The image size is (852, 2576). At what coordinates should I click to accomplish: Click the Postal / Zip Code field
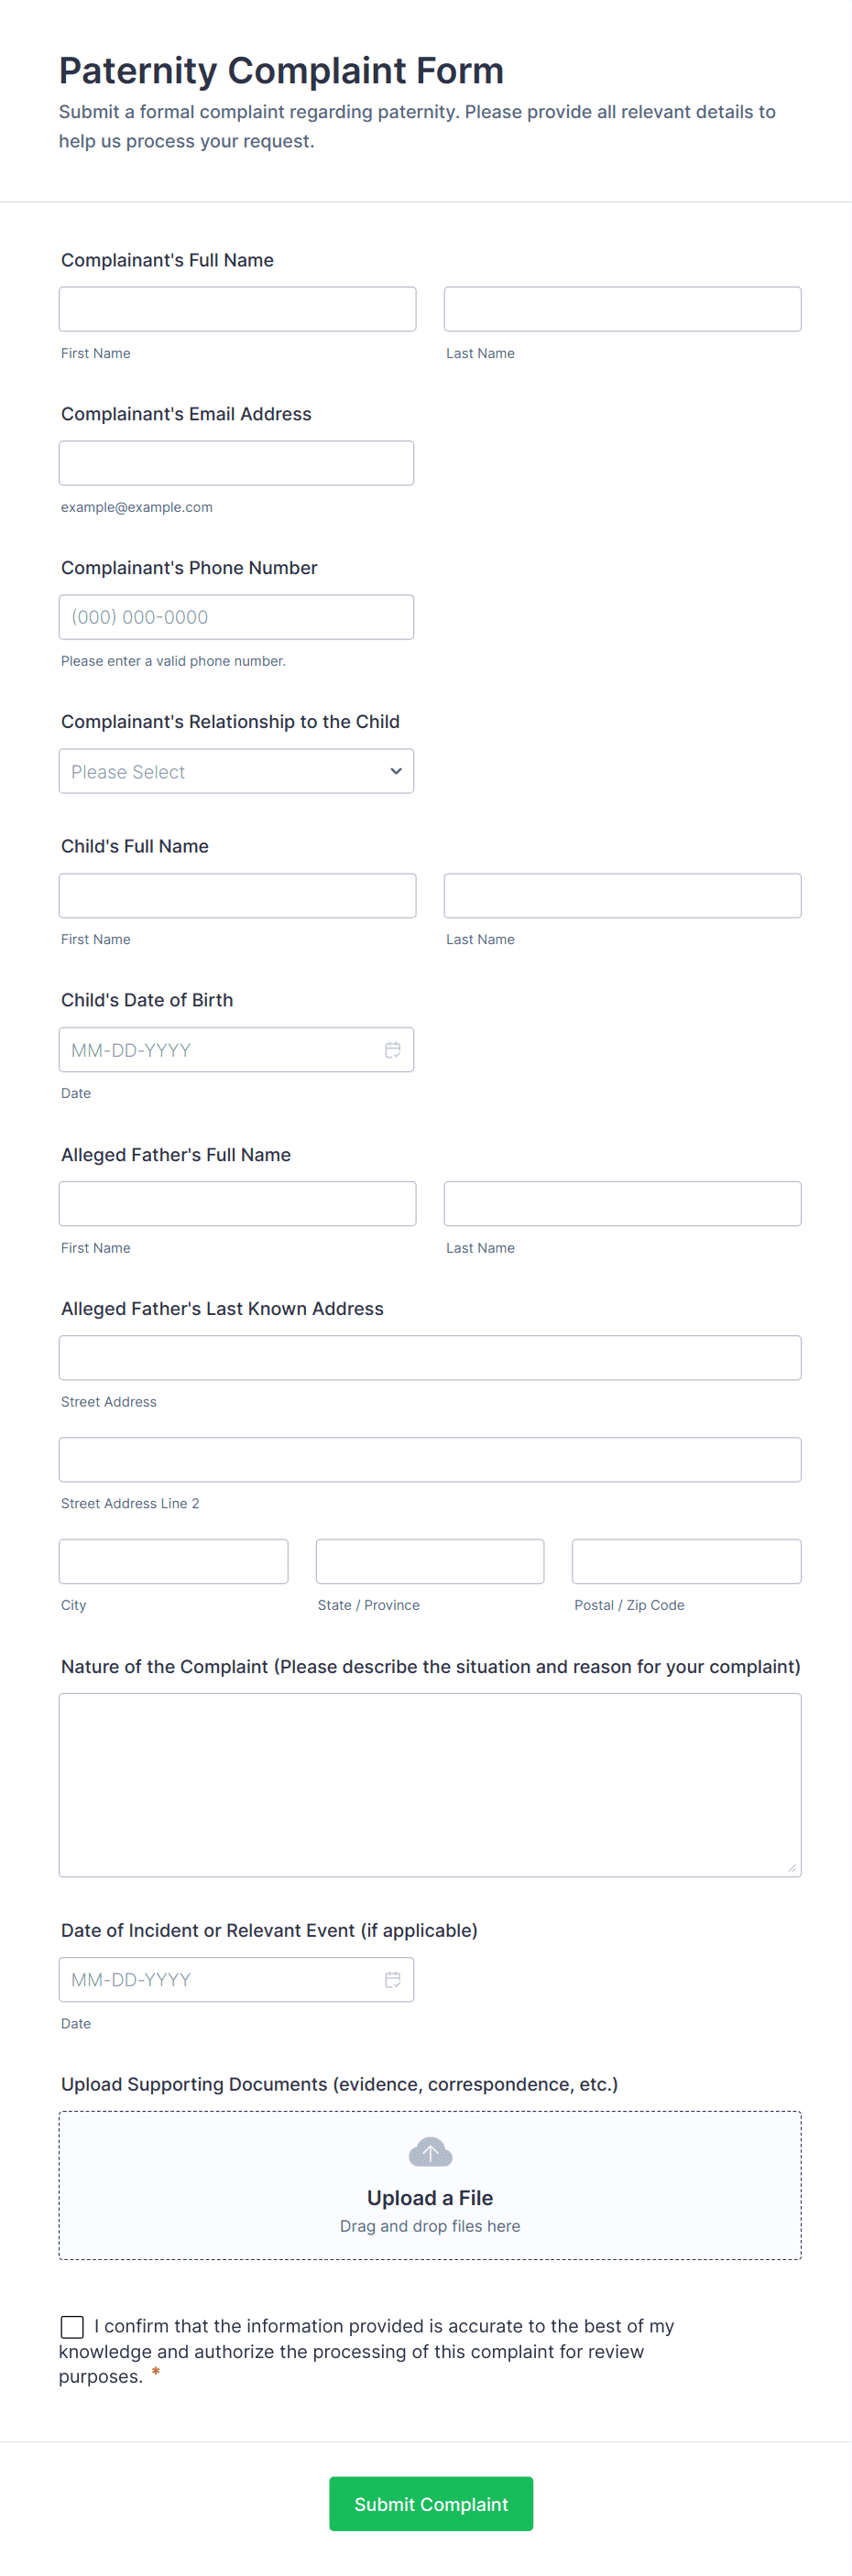(686, 1561)
